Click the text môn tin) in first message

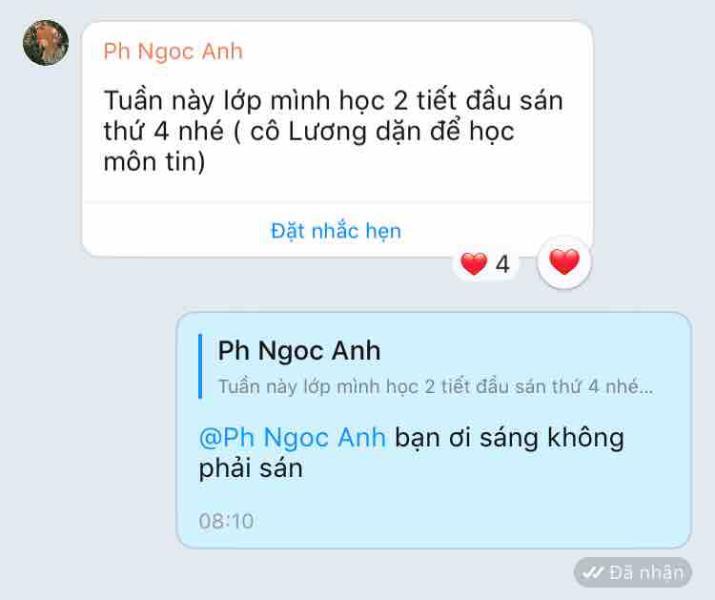pos(154,162)
